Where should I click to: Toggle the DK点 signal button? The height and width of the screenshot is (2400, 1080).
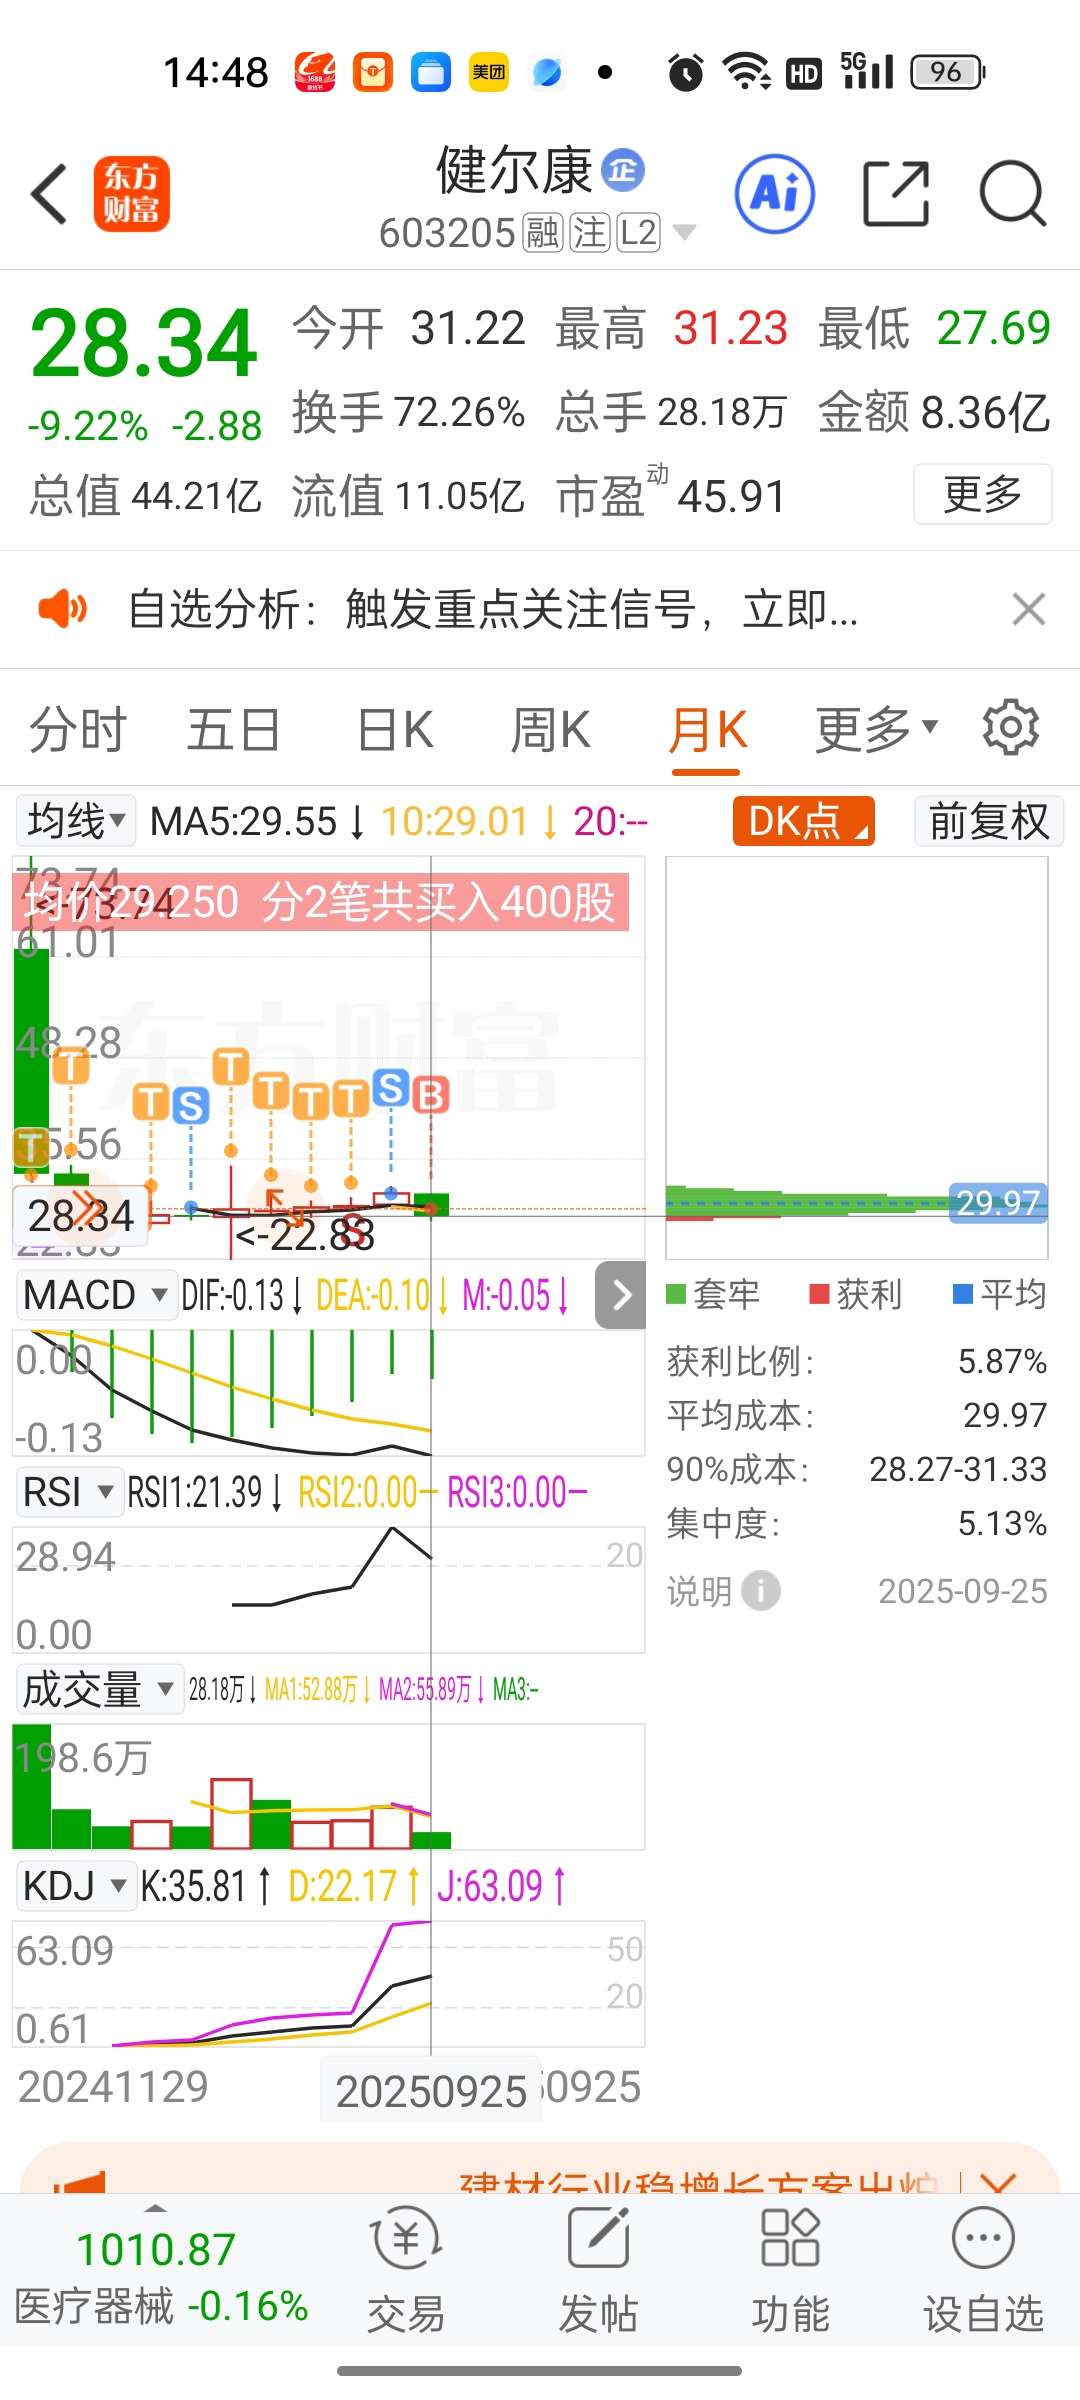(x=804, y=821)
